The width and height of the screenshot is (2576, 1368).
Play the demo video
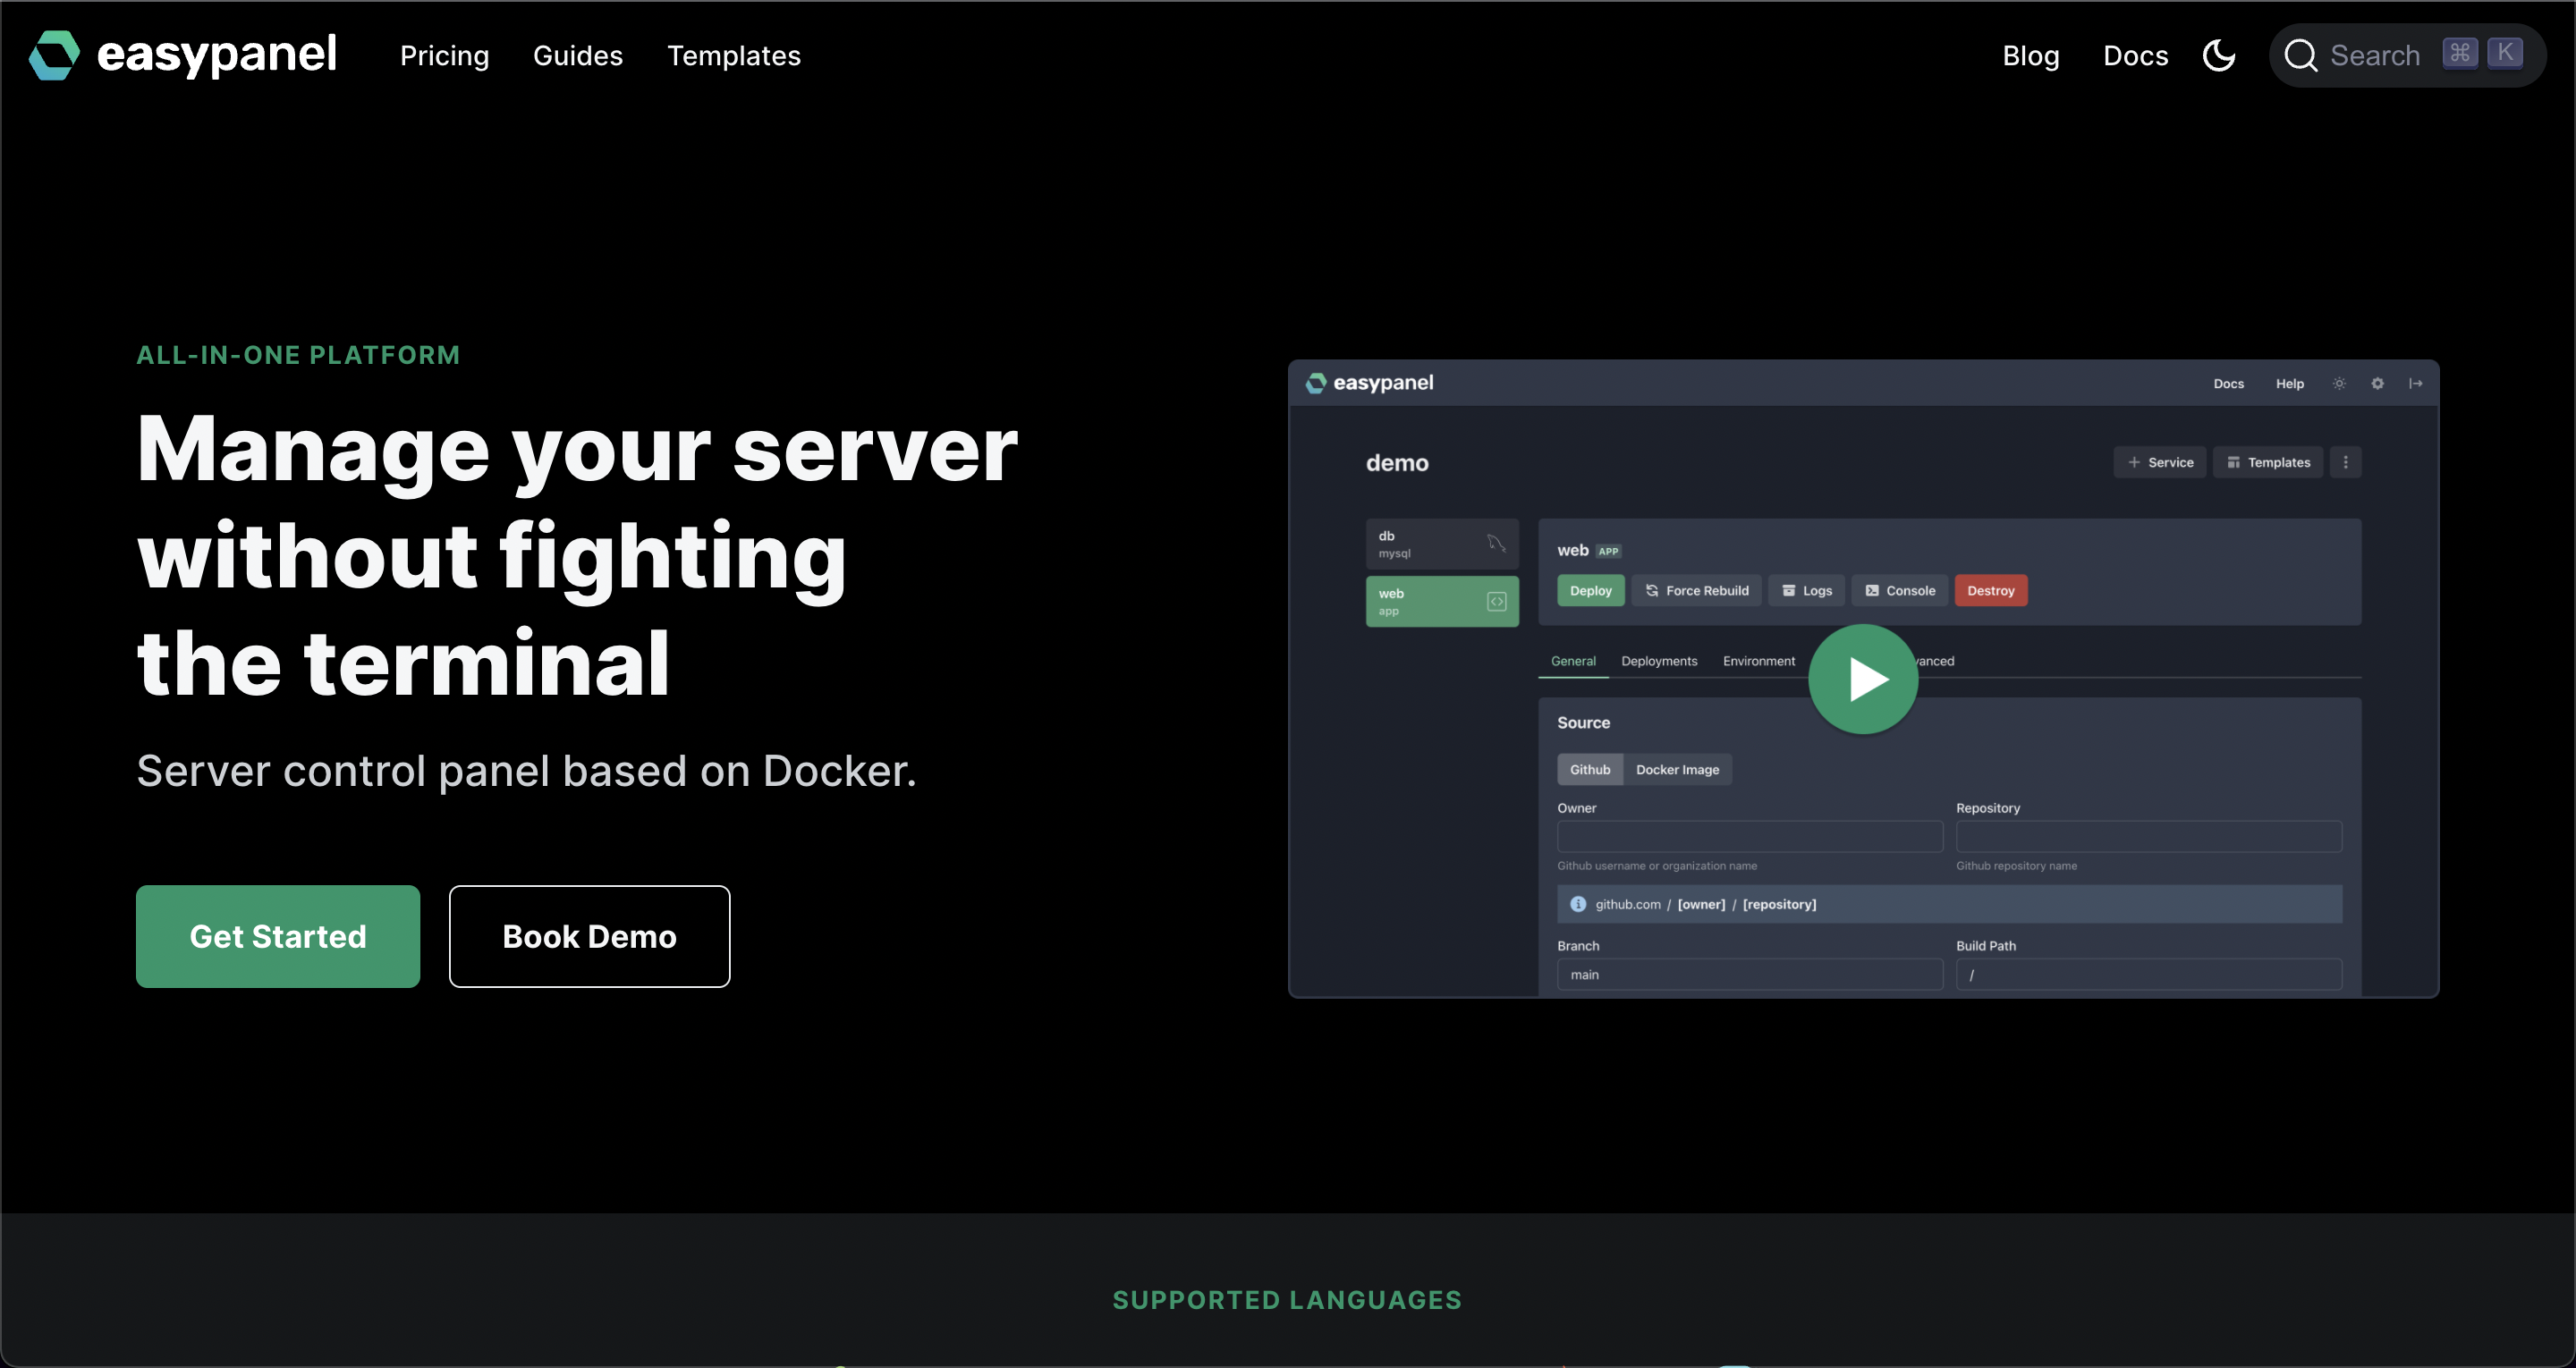(x=1863, y=679)
